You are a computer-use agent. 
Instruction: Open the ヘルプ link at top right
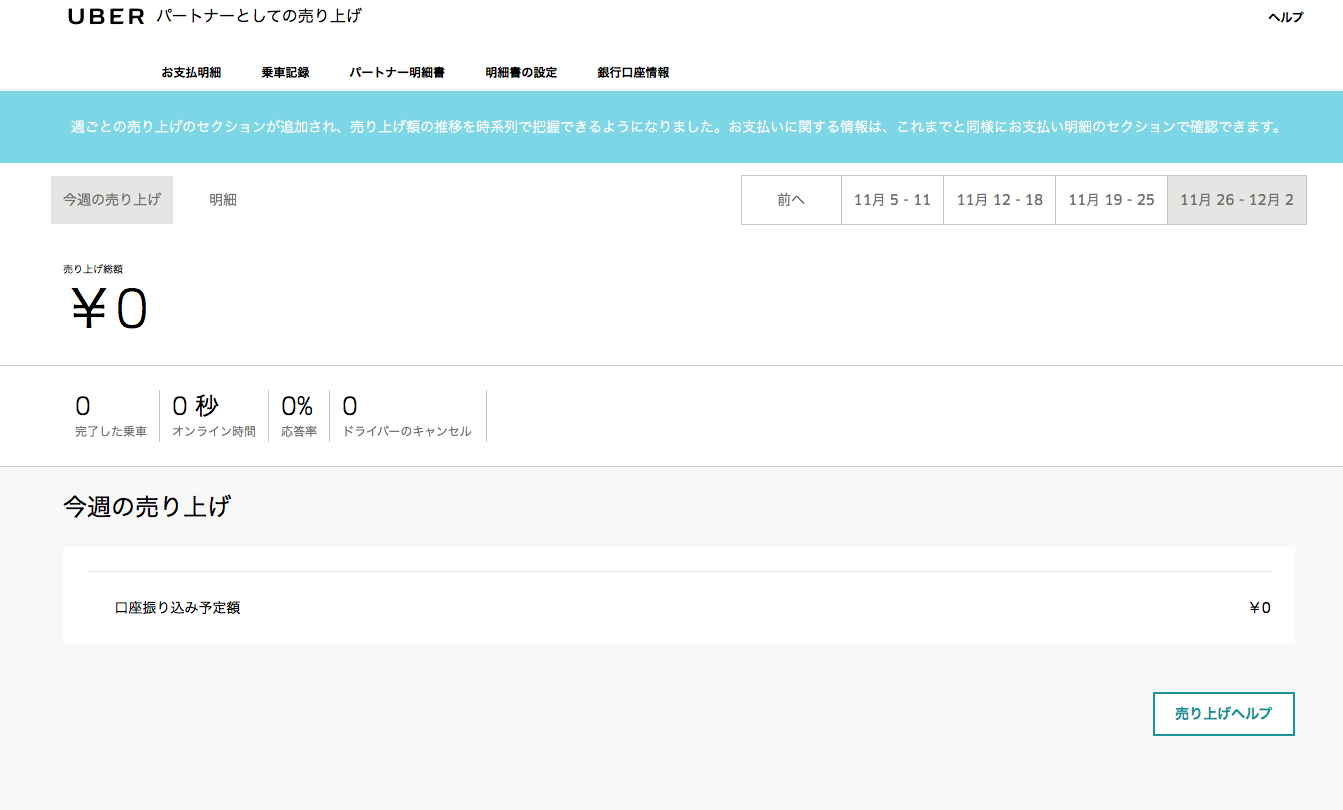1286,17
